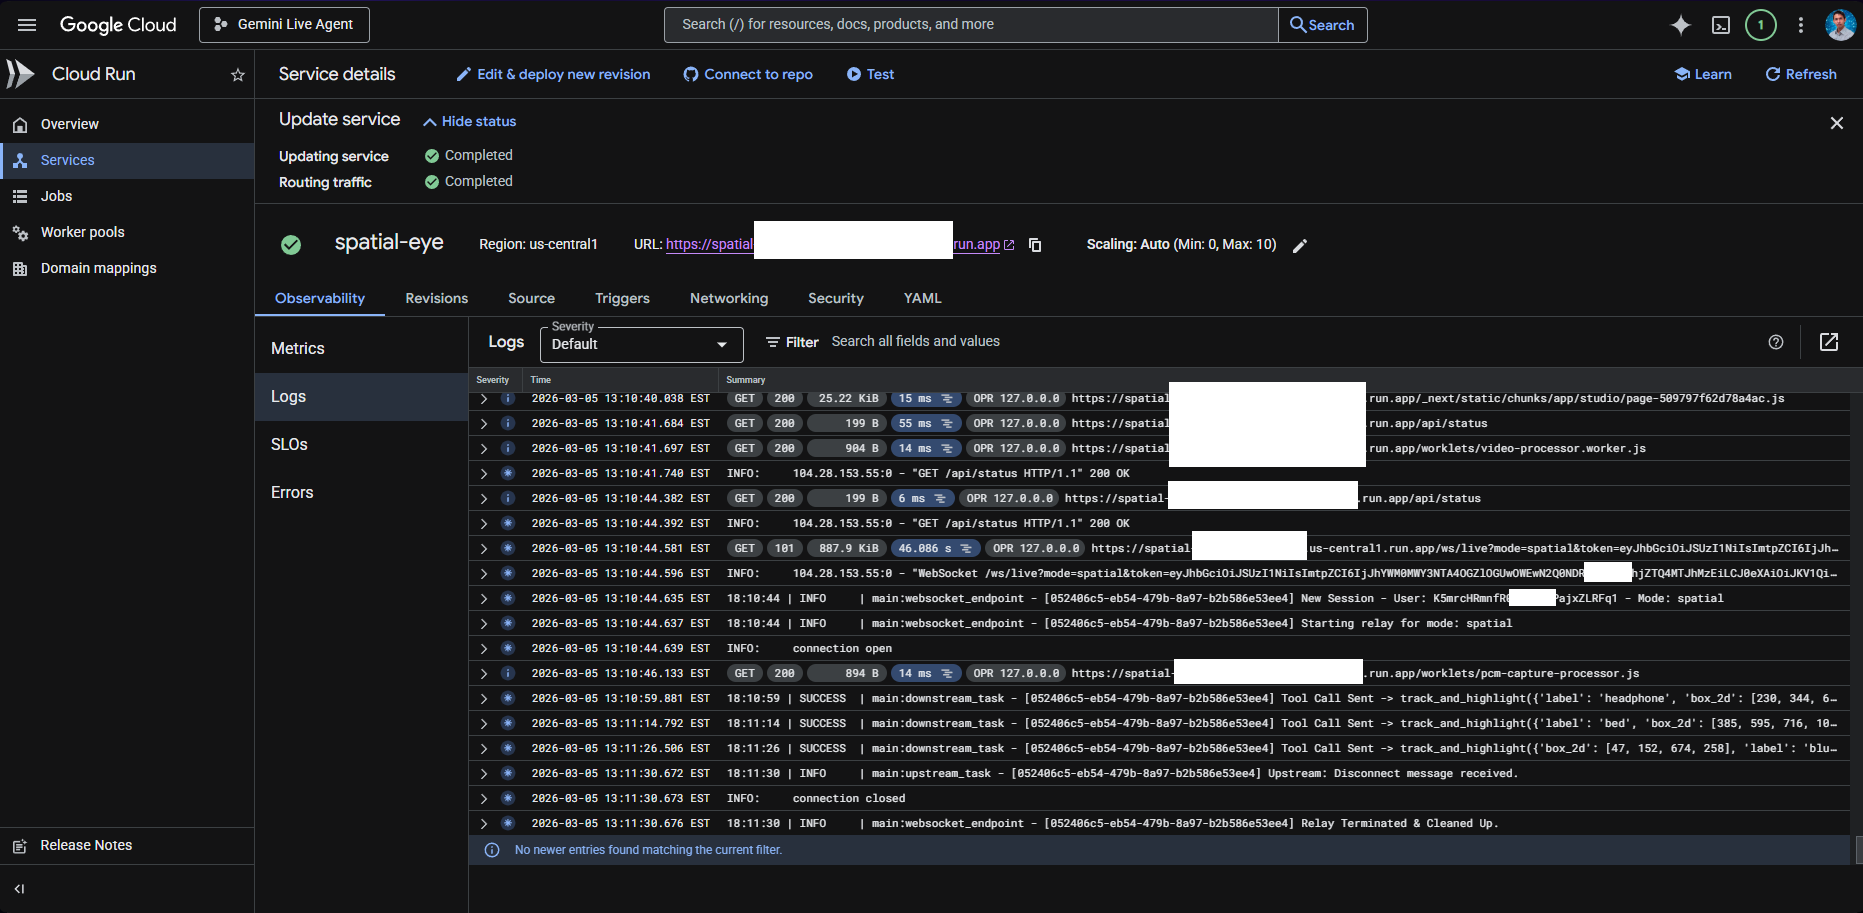Open logs help question mark icon
Screen dimensions: 1863x913
(x=1776, y=342)
